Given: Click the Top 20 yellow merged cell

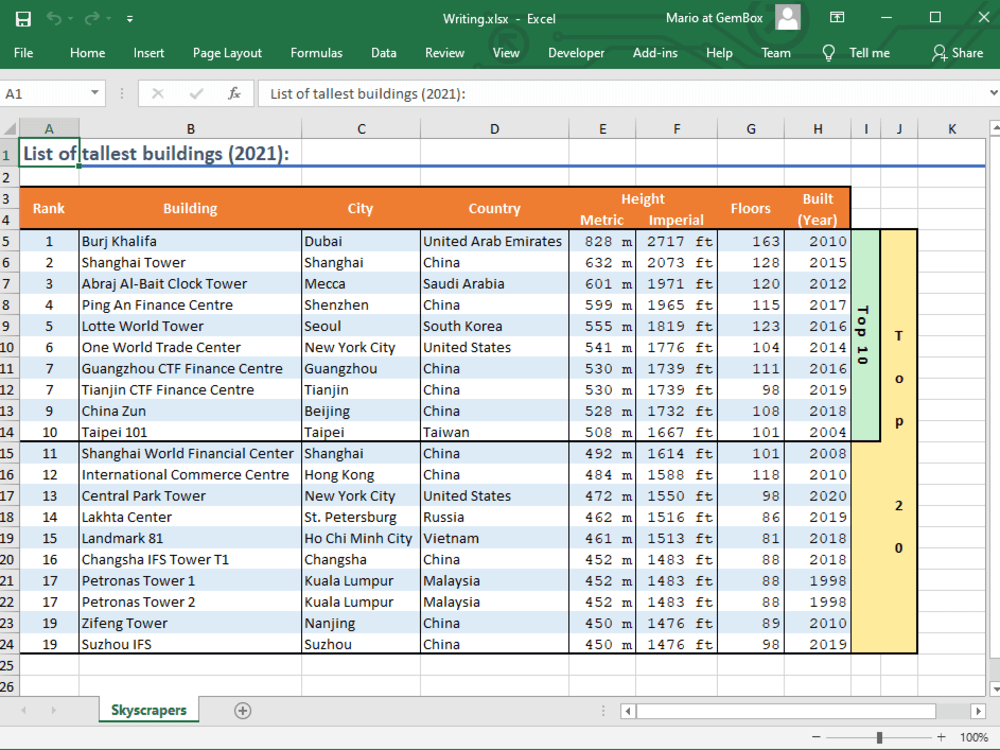Looking at the screenshot, I should point(899,441).
